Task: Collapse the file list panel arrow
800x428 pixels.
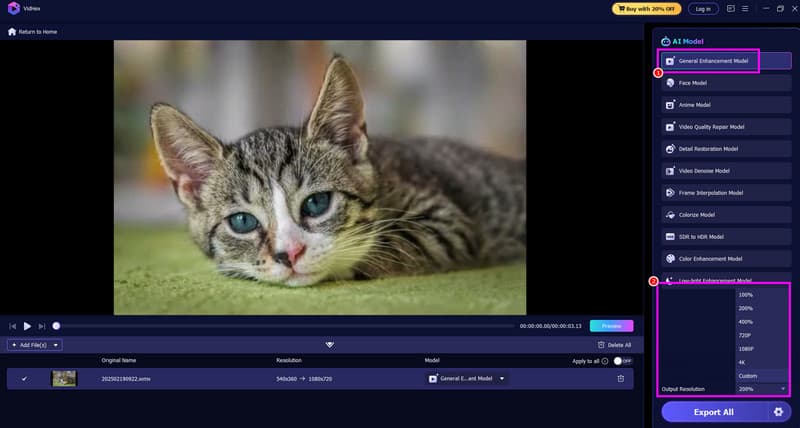Action: pos(330,345)
